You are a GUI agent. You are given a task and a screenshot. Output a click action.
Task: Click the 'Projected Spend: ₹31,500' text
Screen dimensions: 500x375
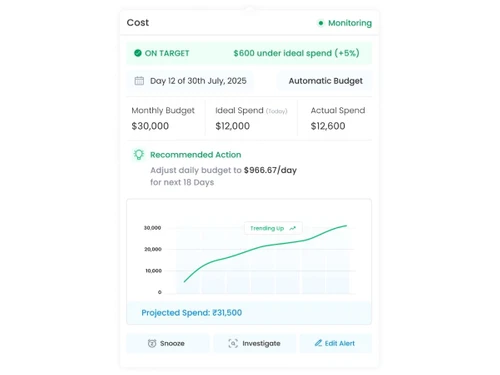[192, 313]
